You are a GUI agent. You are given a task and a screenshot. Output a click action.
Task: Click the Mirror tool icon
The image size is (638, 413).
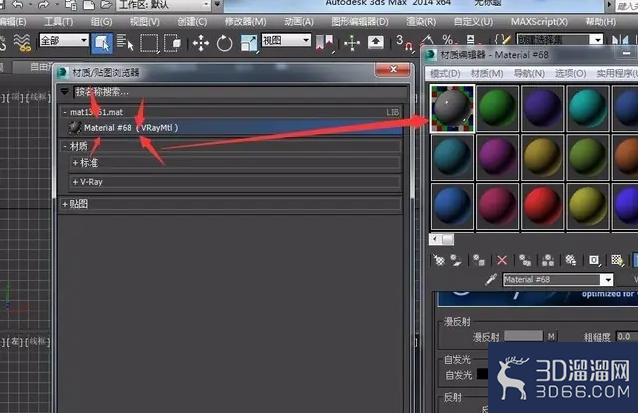click(620, 40)
